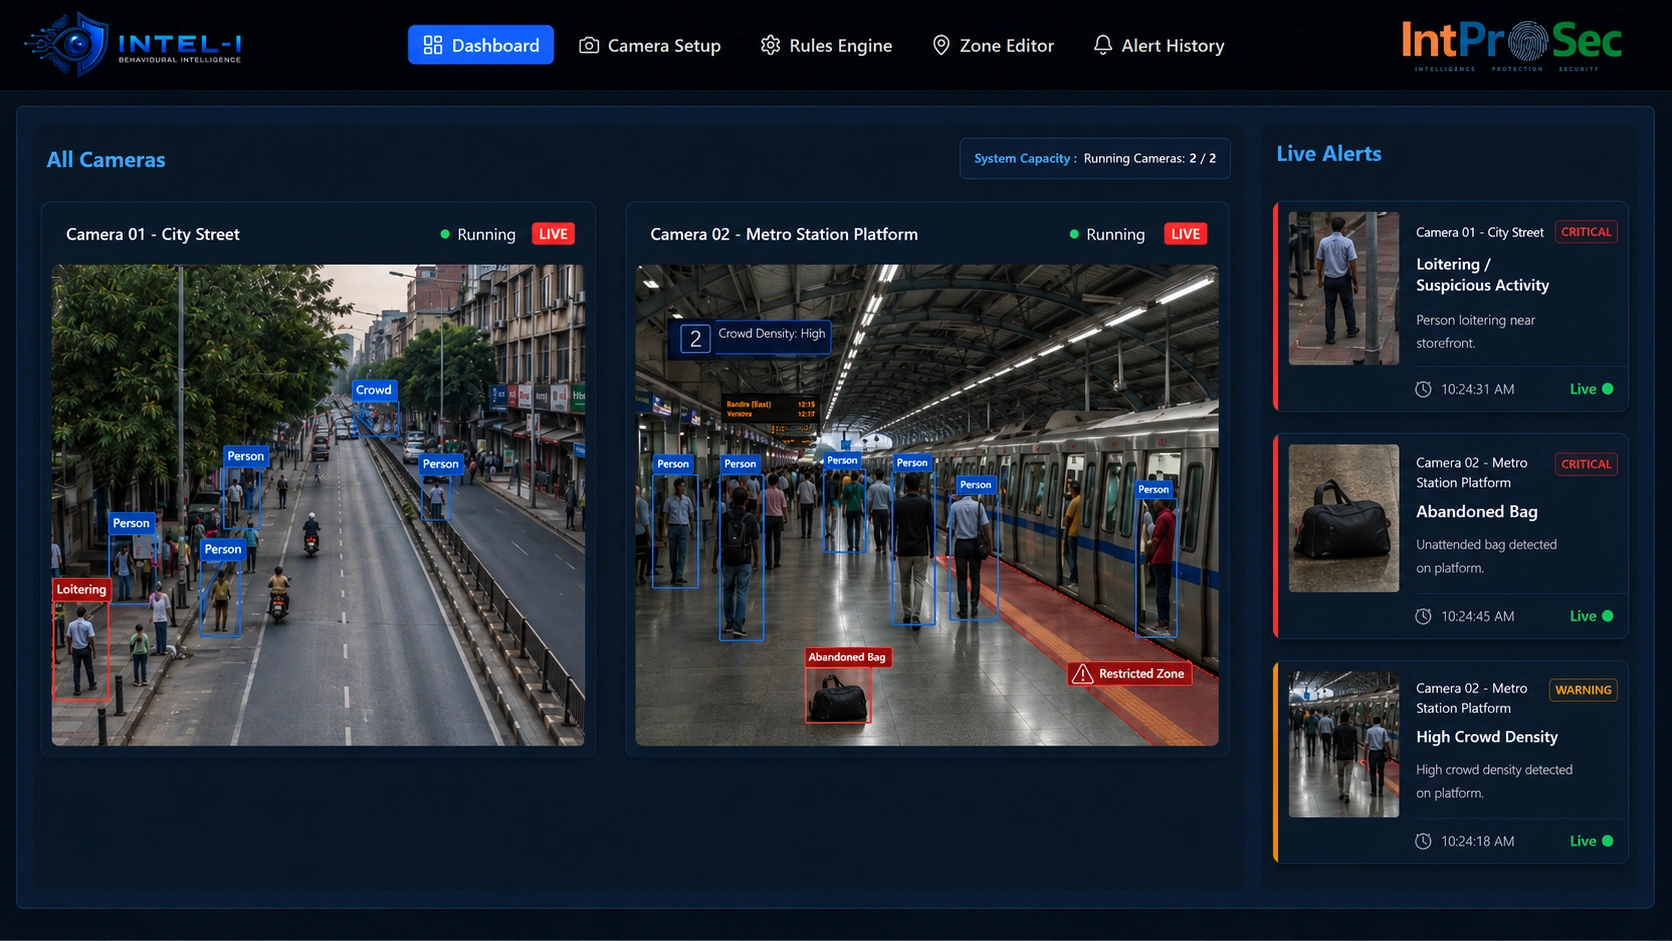The image size is (1672, 941).
Task: Click the System Capacity Running Cameras indicator
Action: [x=1095, y=158]
